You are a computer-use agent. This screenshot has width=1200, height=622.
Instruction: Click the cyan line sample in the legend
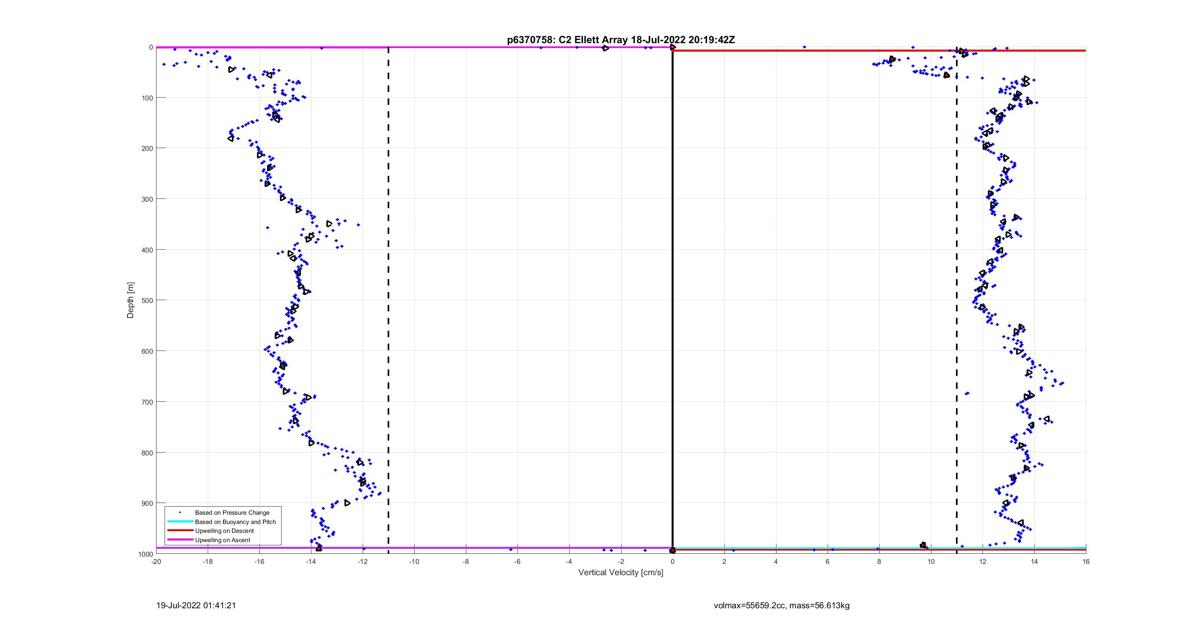click(179, 522)
